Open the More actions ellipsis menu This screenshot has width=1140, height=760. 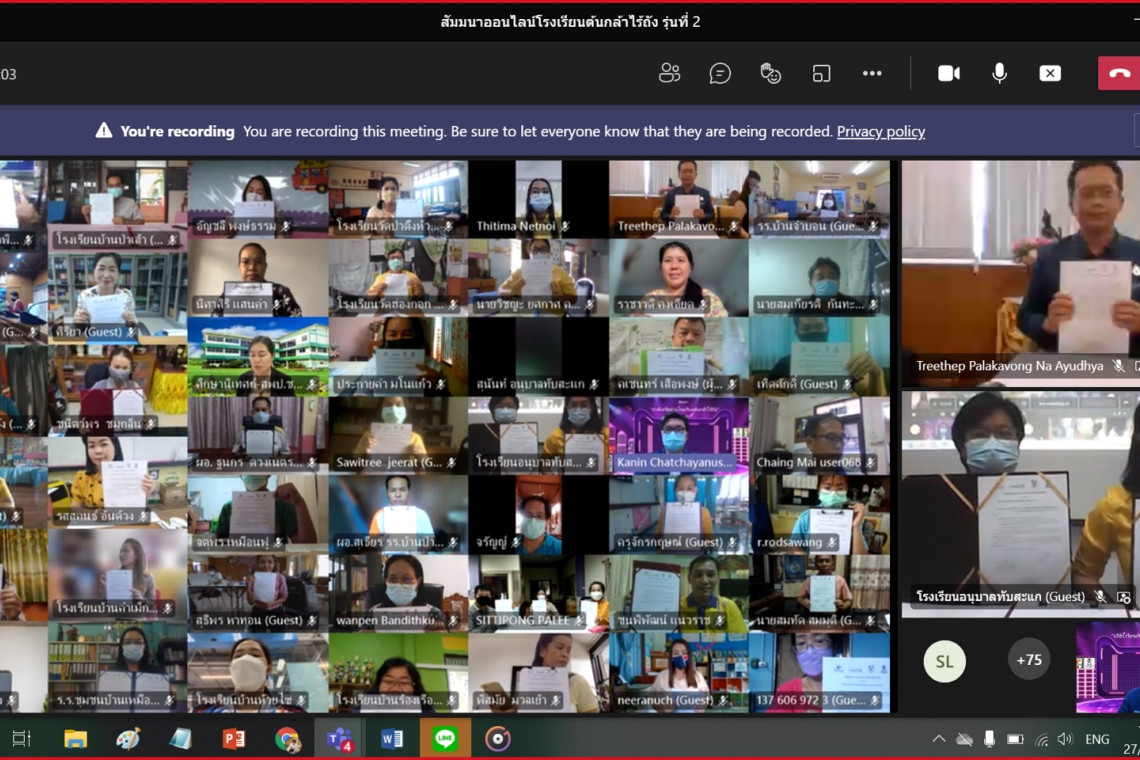872,73
